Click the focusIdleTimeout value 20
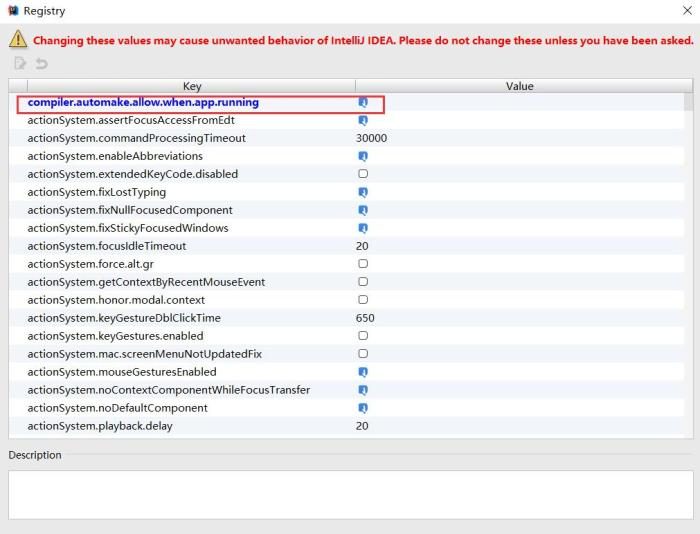The image size is (700, 534). 362,246
